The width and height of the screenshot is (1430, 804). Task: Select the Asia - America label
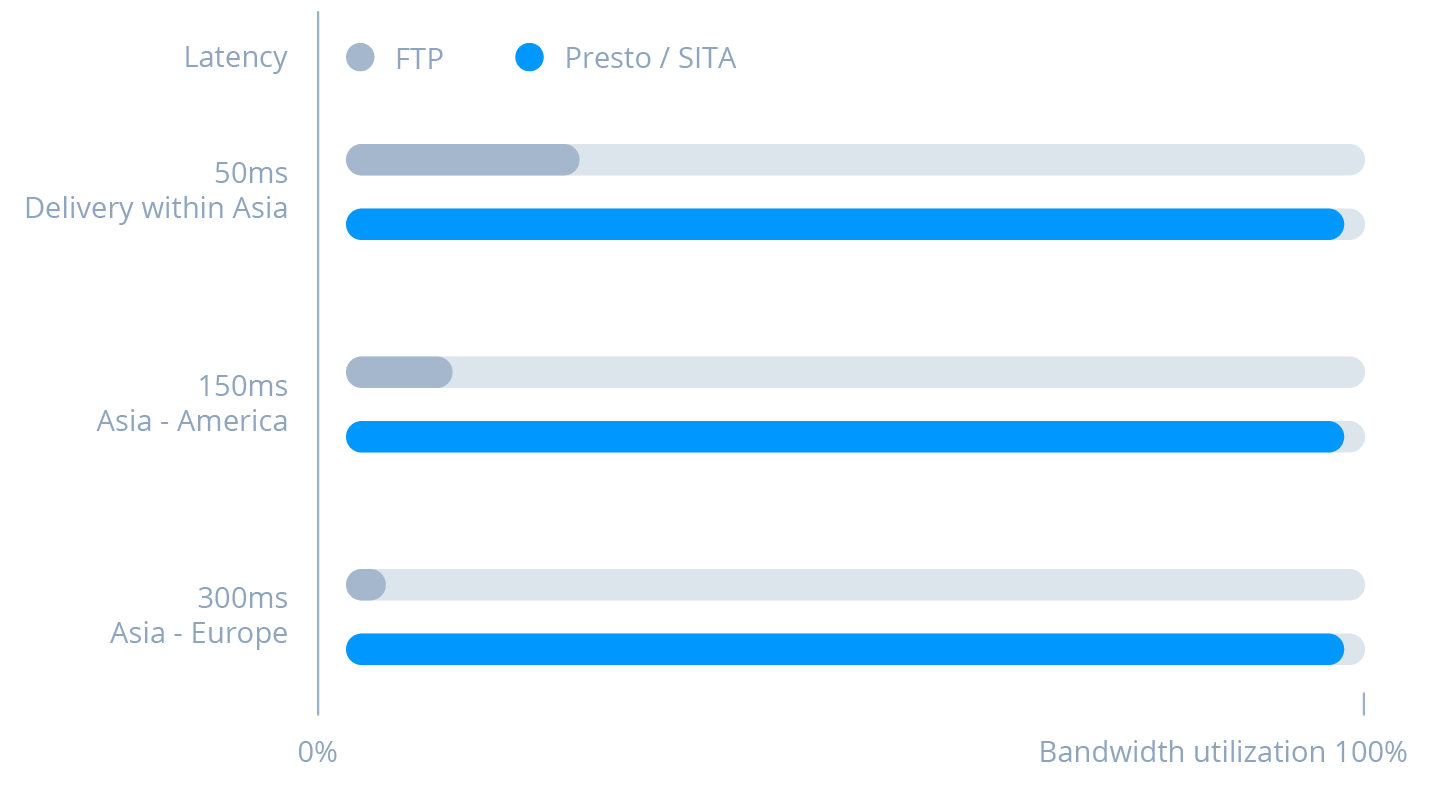coord(192,421)
